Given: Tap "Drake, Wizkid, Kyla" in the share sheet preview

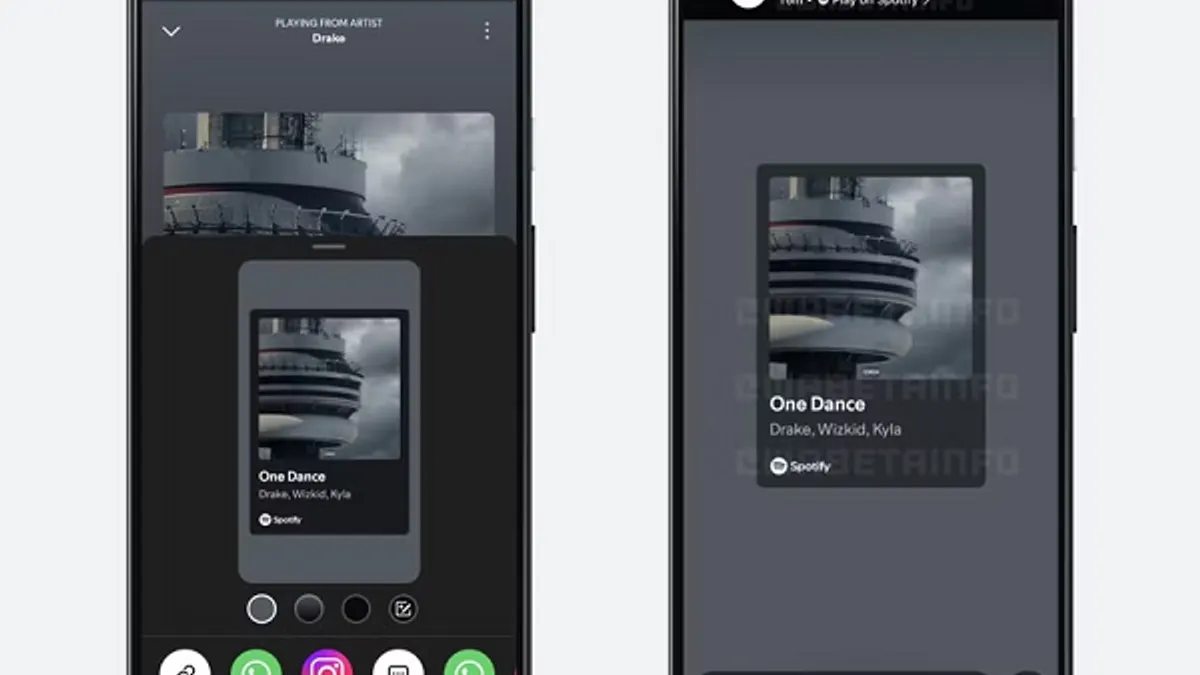Looking at the screenshot, I should [305, 494].
